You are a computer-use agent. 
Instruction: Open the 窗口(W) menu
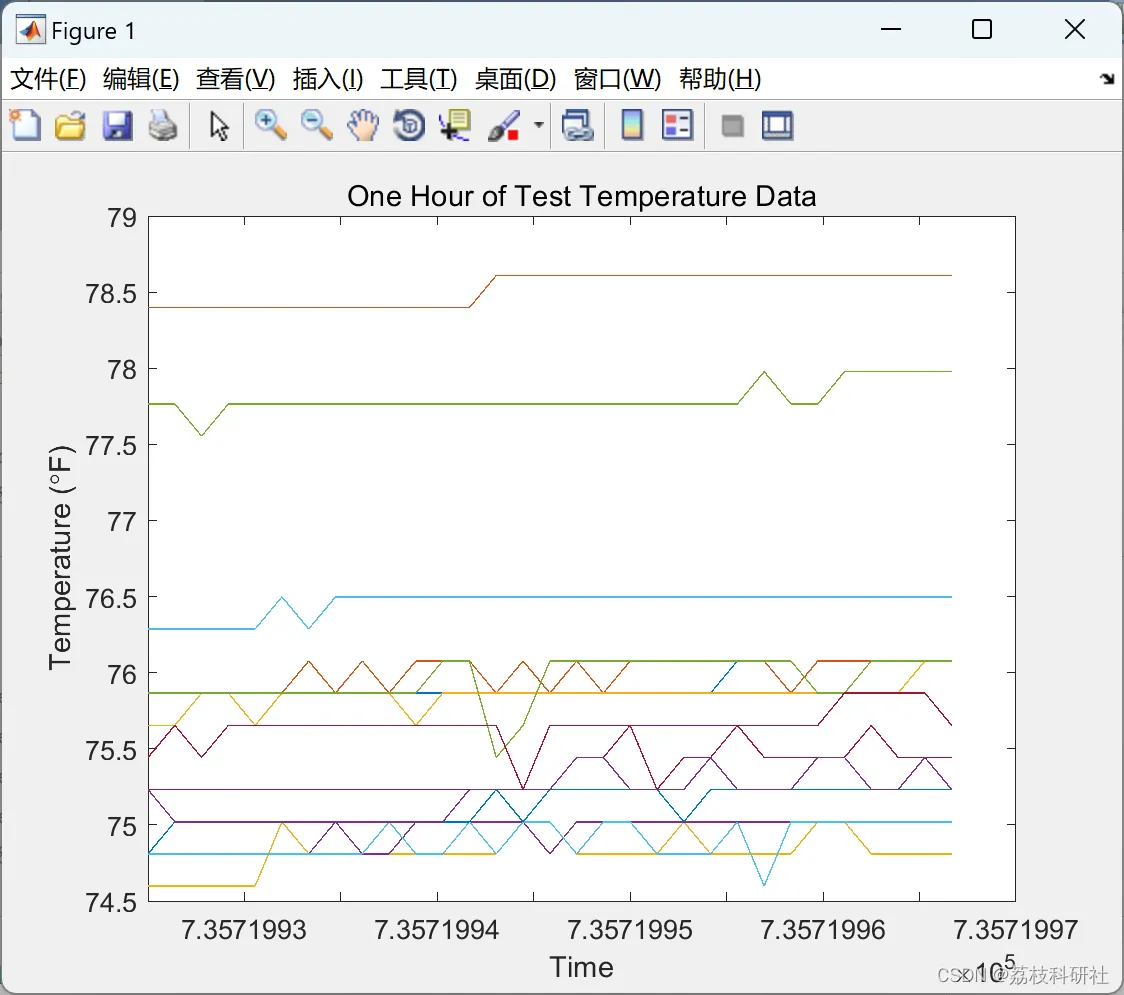[x=617, y=79]
